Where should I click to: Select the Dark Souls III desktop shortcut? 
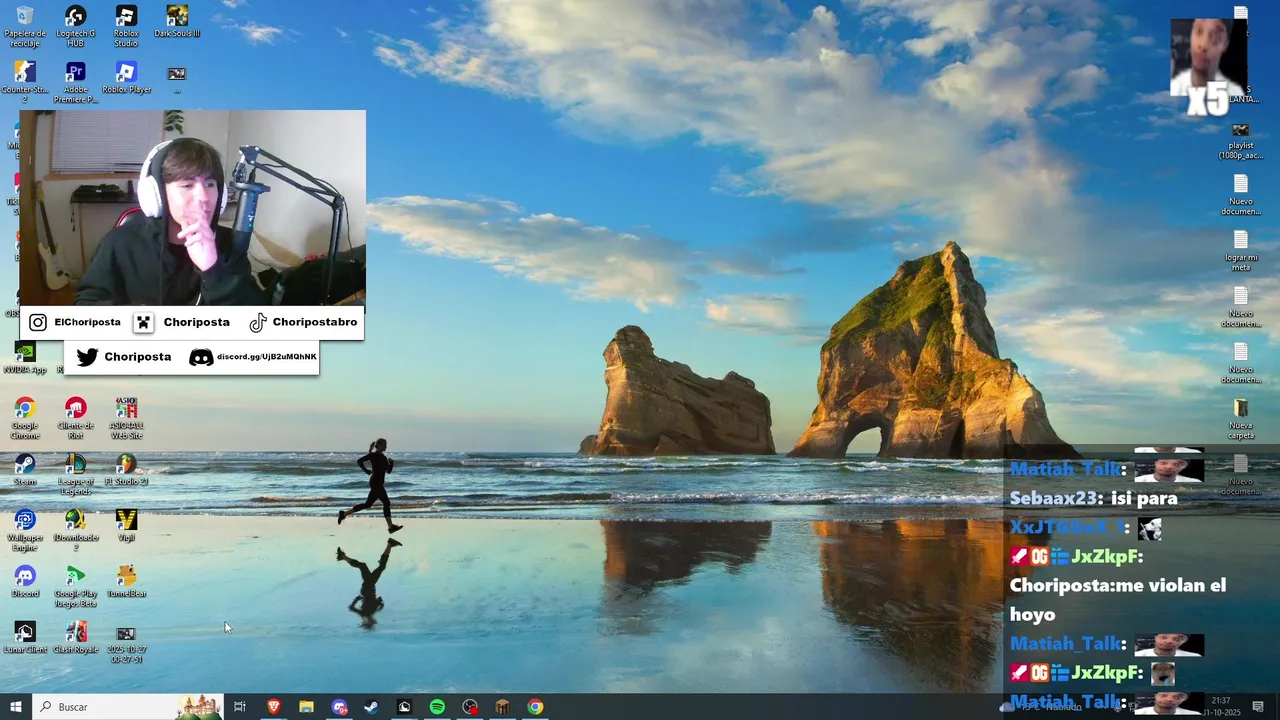coord(177,22)
